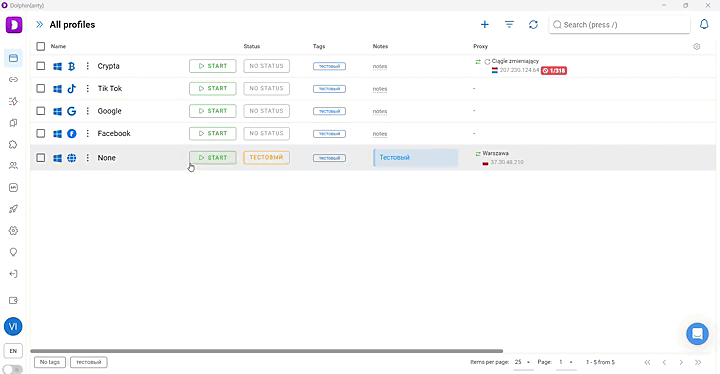Check the Google profile checkbox

click(x=41, y=111)
